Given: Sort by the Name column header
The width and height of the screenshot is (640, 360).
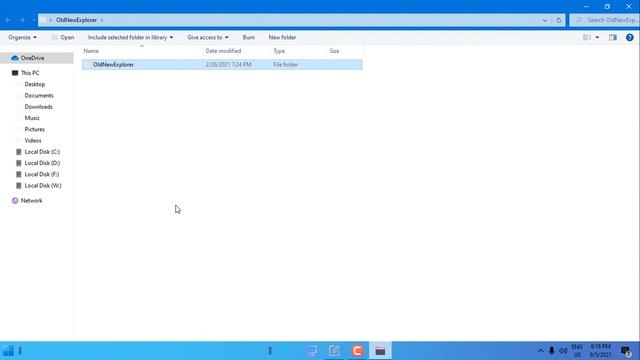Looking at the screenshot, I should 141,51.
